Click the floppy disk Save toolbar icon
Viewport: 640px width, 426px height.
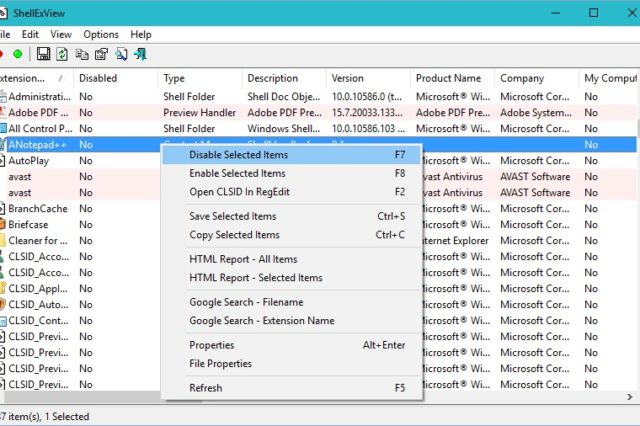click(43, 54)
